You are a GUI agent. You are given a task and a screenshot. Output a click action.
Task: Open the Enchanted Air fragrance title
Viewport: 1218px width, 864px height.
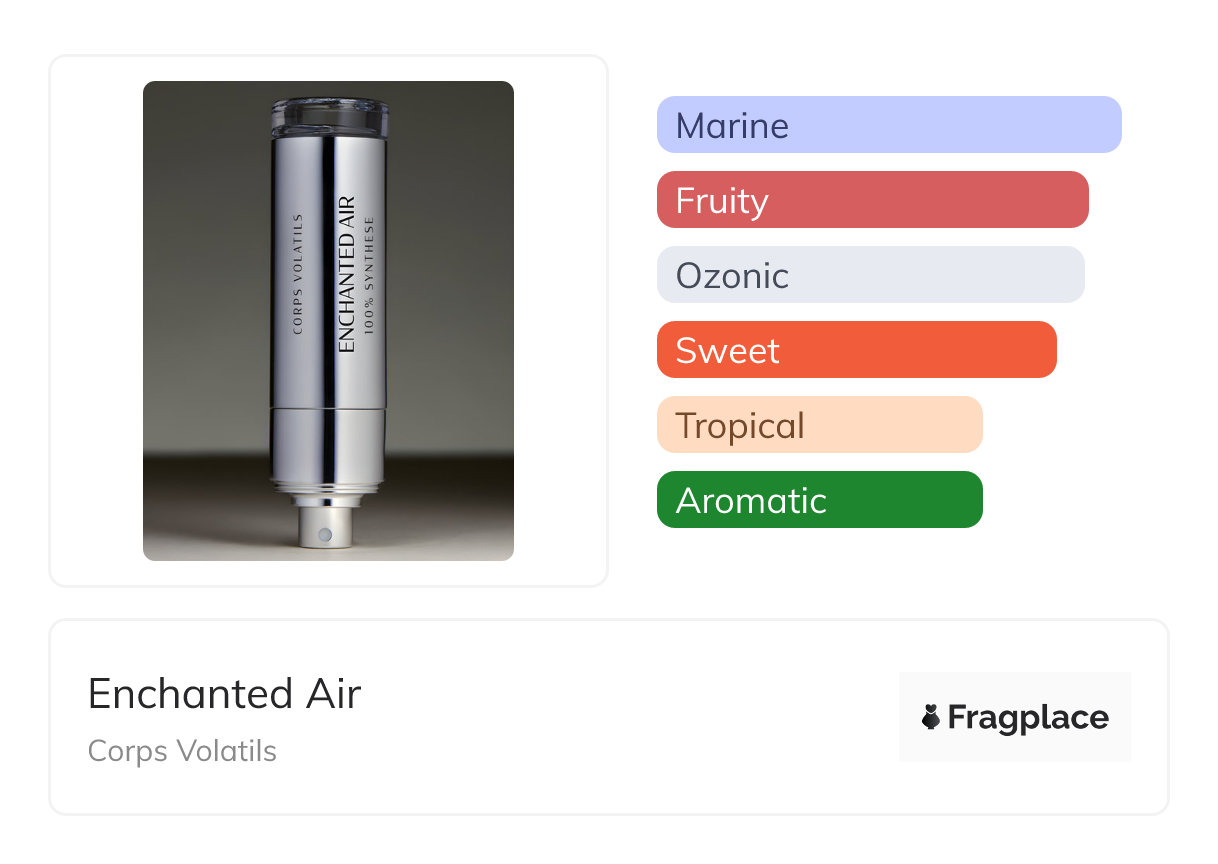point(224,694)
